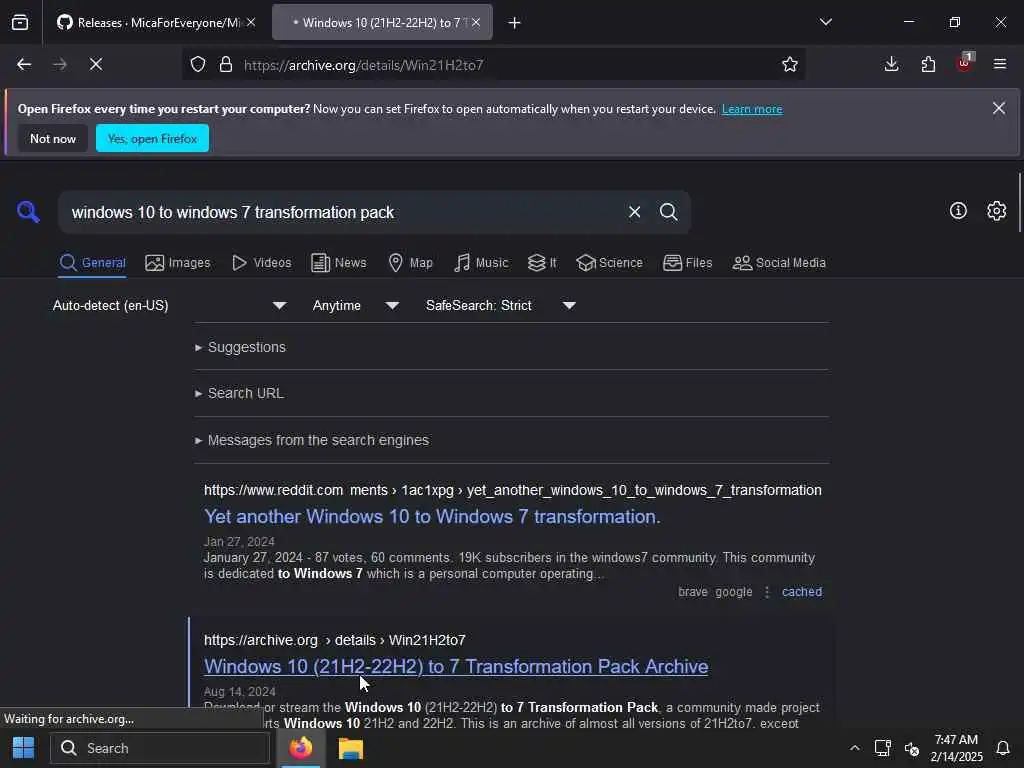
Task: Open a new tab with plus
Action: [x=514, y=23]
